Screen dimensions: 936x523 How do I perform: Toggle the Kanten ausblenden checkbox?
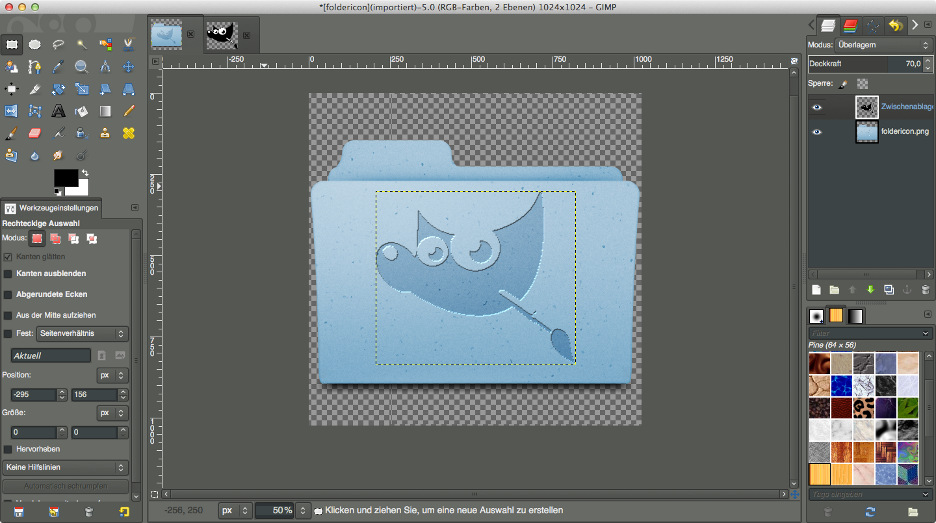(8, 273)
